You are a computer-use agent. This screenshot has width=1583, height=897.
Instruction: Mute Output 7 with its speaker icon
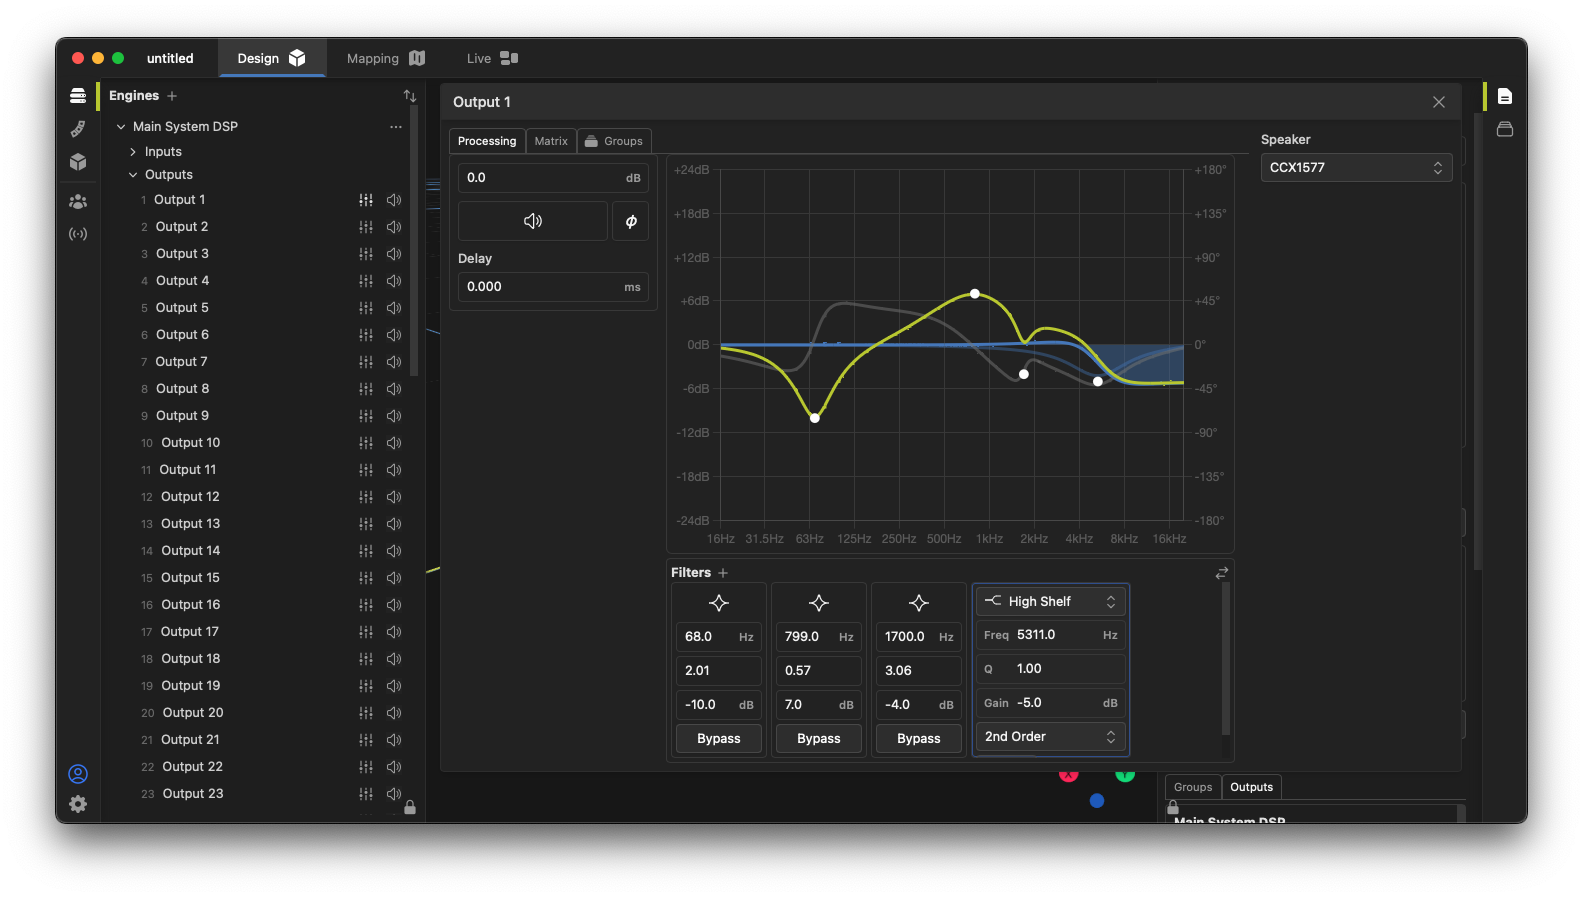[x=394, y=362]
